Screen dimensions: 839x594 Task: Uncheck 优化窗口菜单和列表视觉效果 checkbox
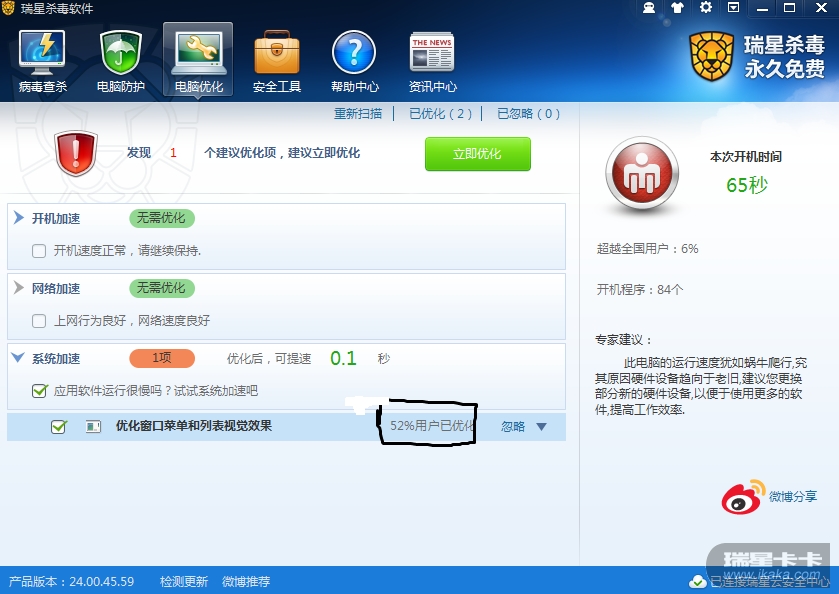(58, 427)
